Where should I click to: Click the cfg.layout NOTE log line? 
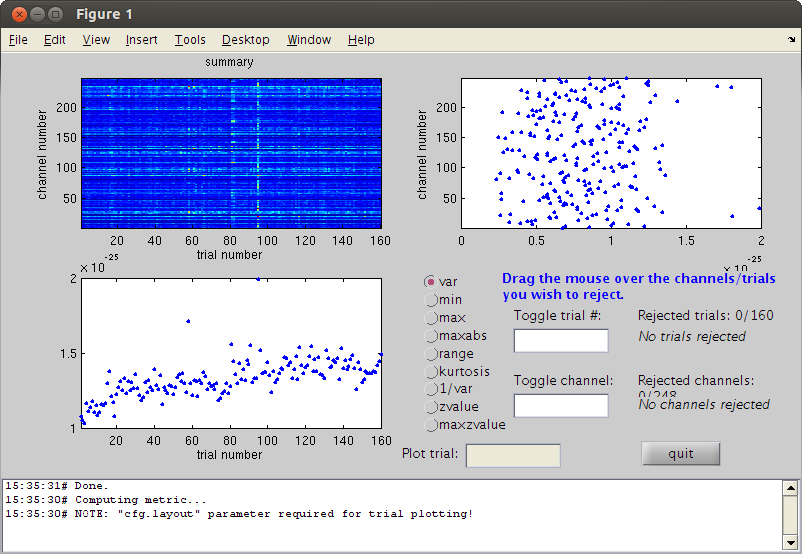coord(239,514)
